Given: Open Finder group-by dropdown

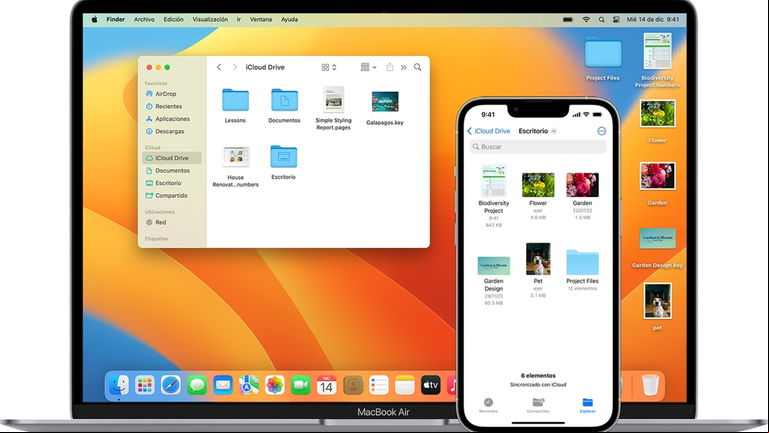Looking at the screenshot, I should coord(368,67).
